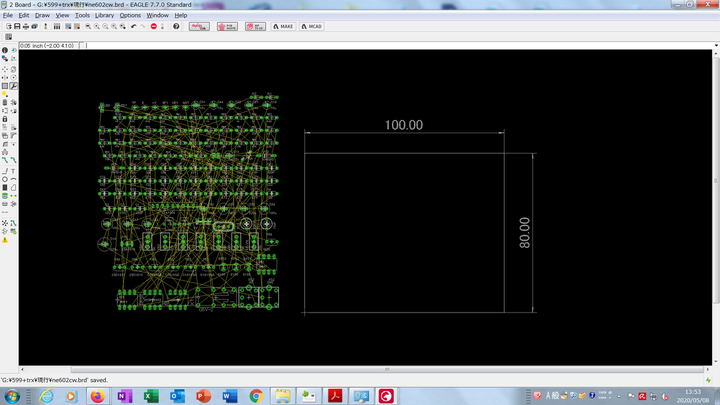Click the red Stop command icon
This screenshot has width=720, height=405.
[154, 26]
